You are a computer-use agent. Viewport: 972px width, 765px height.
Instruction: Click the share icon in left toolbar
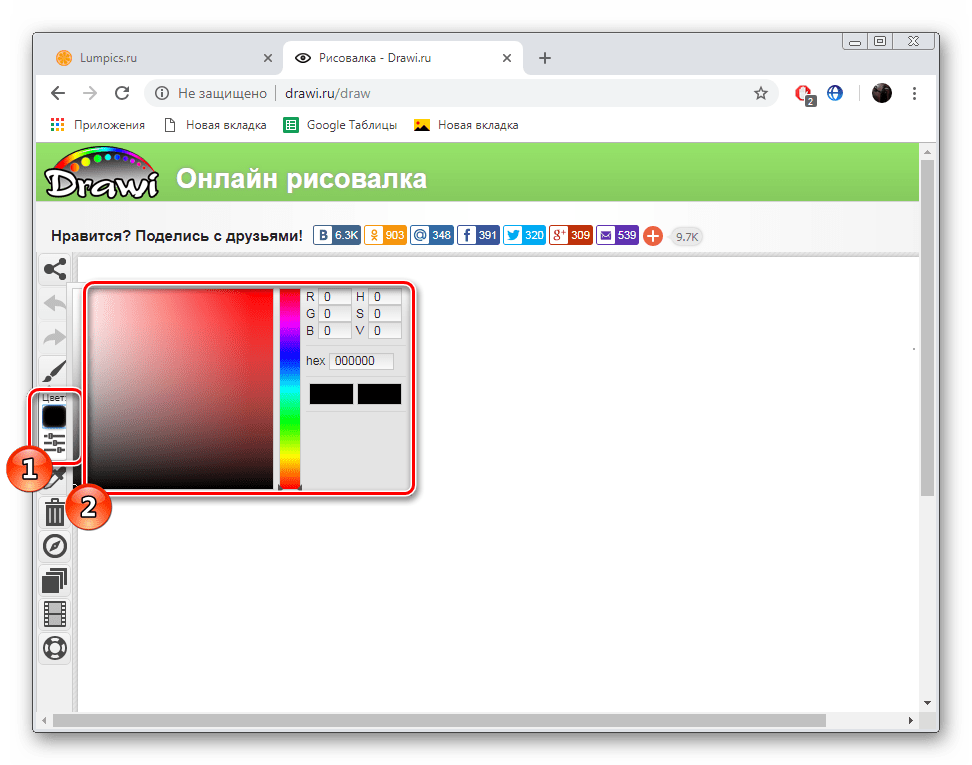point(54,269)
